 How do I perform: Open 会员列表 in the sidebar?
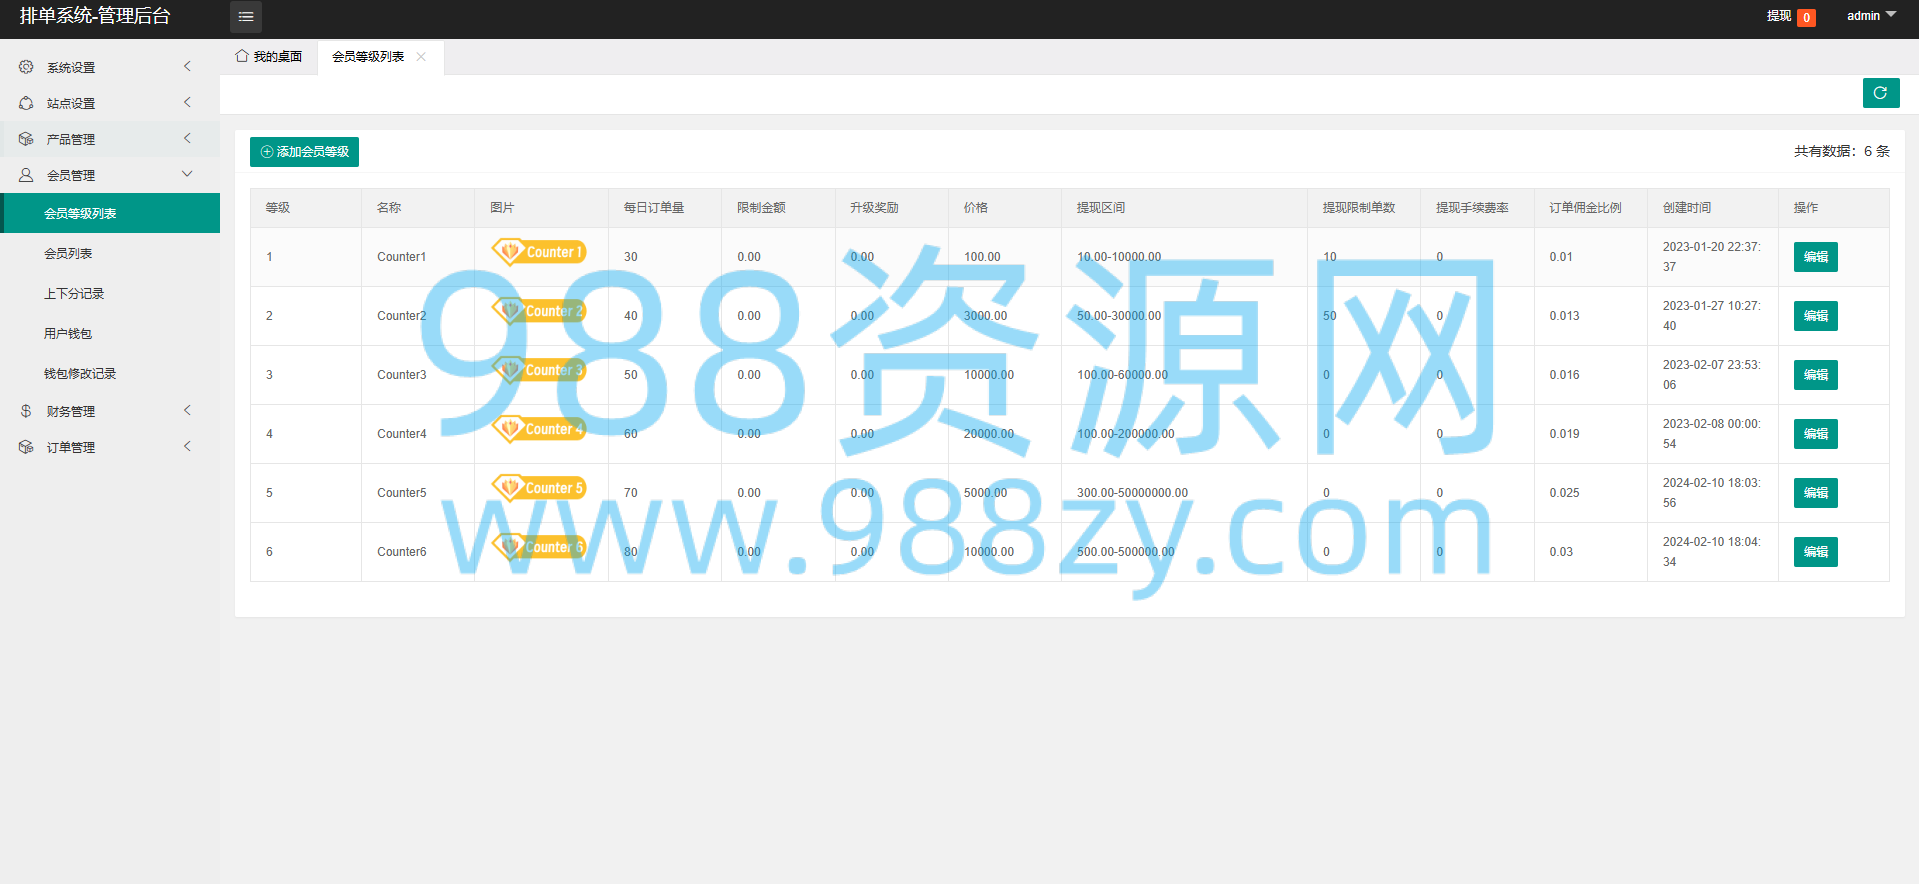click(68, 253)
